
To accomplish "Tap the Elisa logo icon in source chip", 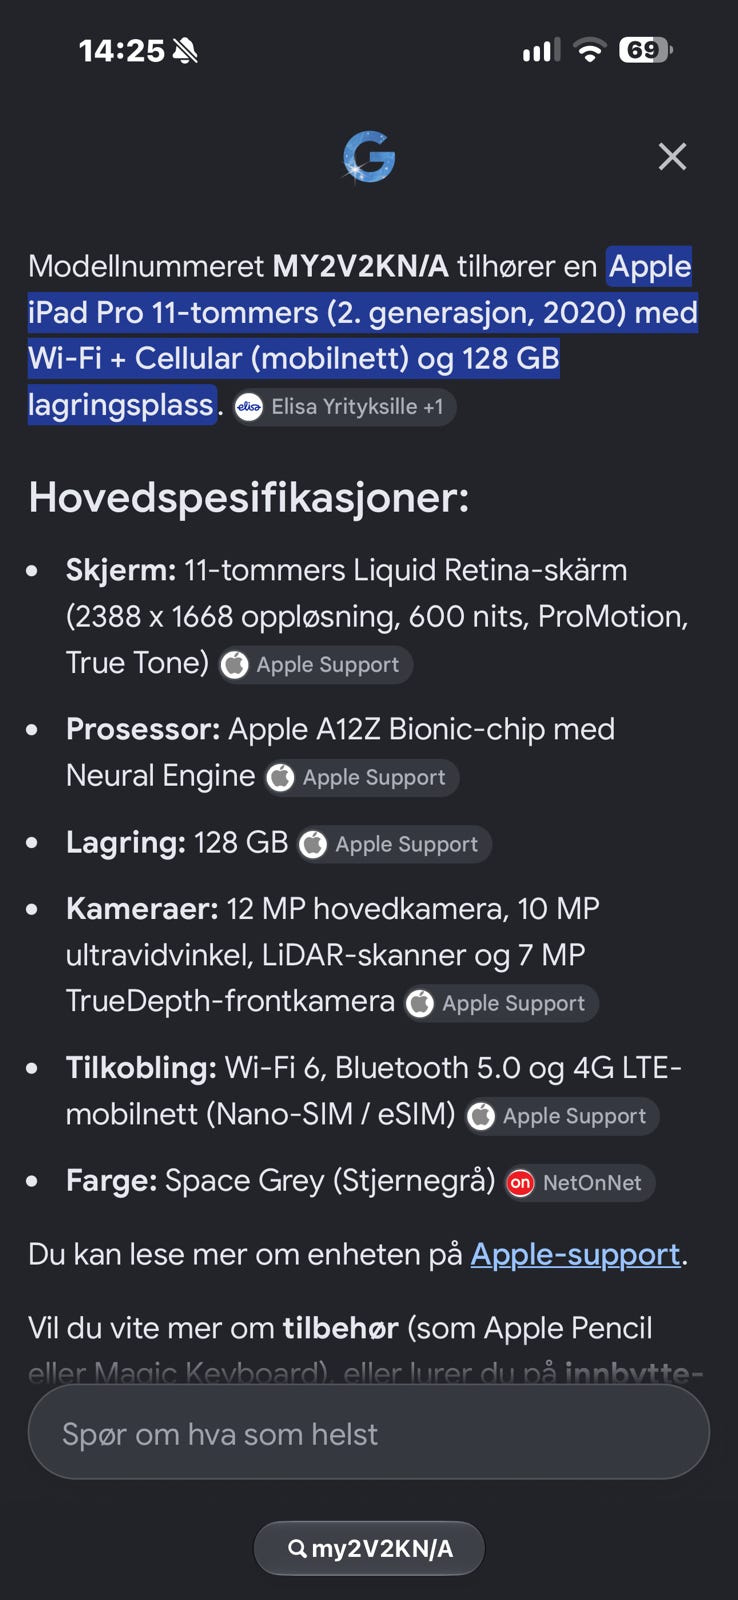I will point(249,407).
